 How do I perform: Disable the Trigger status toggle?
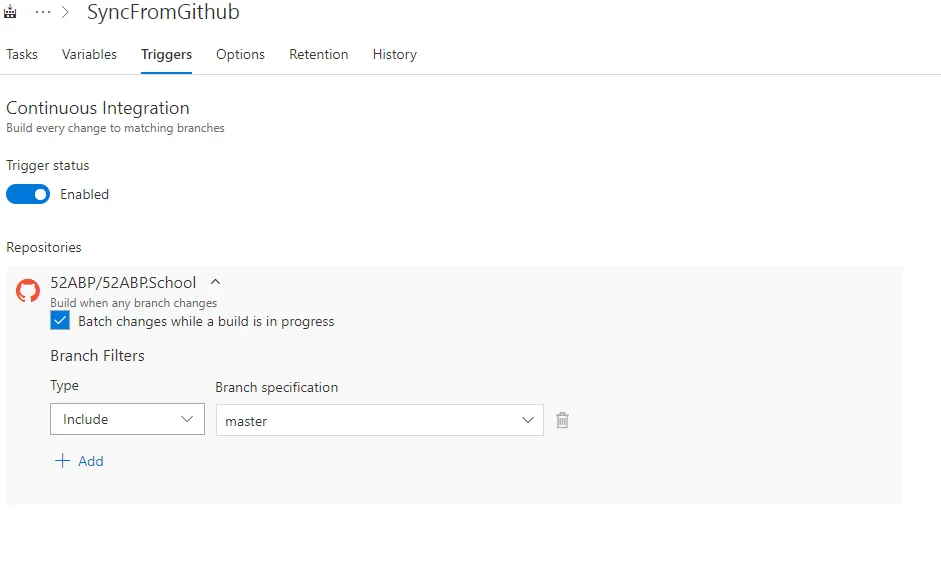coord(28,194)
